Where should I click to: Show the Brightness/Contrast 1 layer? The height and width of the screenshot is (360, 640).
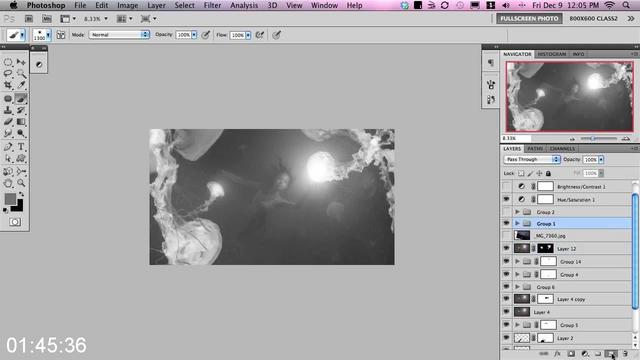tap(507, 187)
